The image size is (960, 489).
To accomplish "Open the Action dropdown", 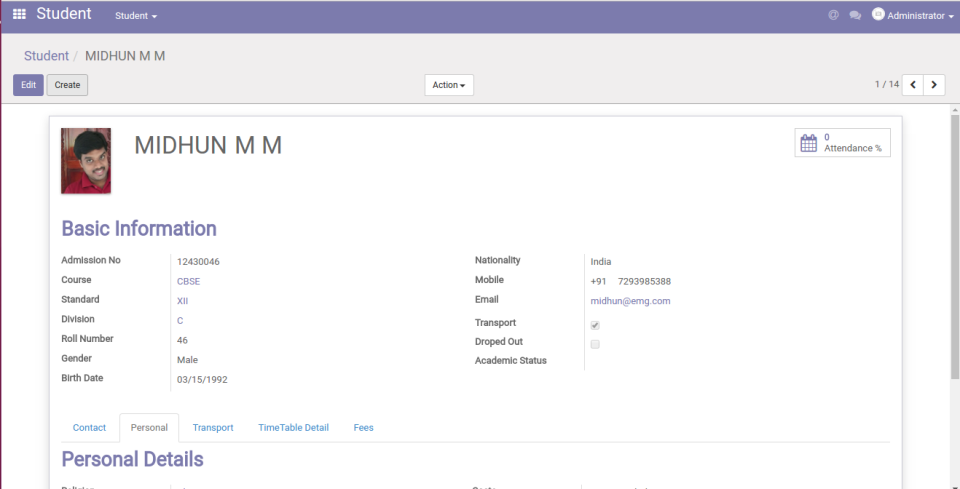I will tap(449, 85).
